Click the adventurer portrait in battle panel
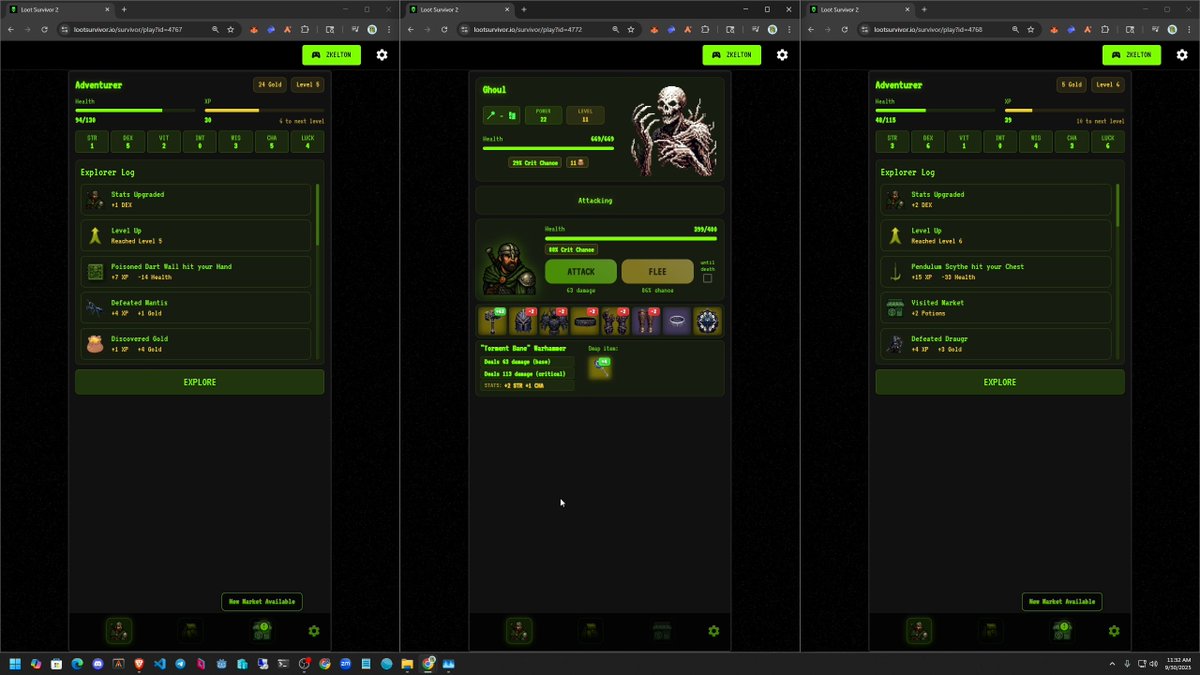The image size is (1200, 675). (x=509, y=269)
